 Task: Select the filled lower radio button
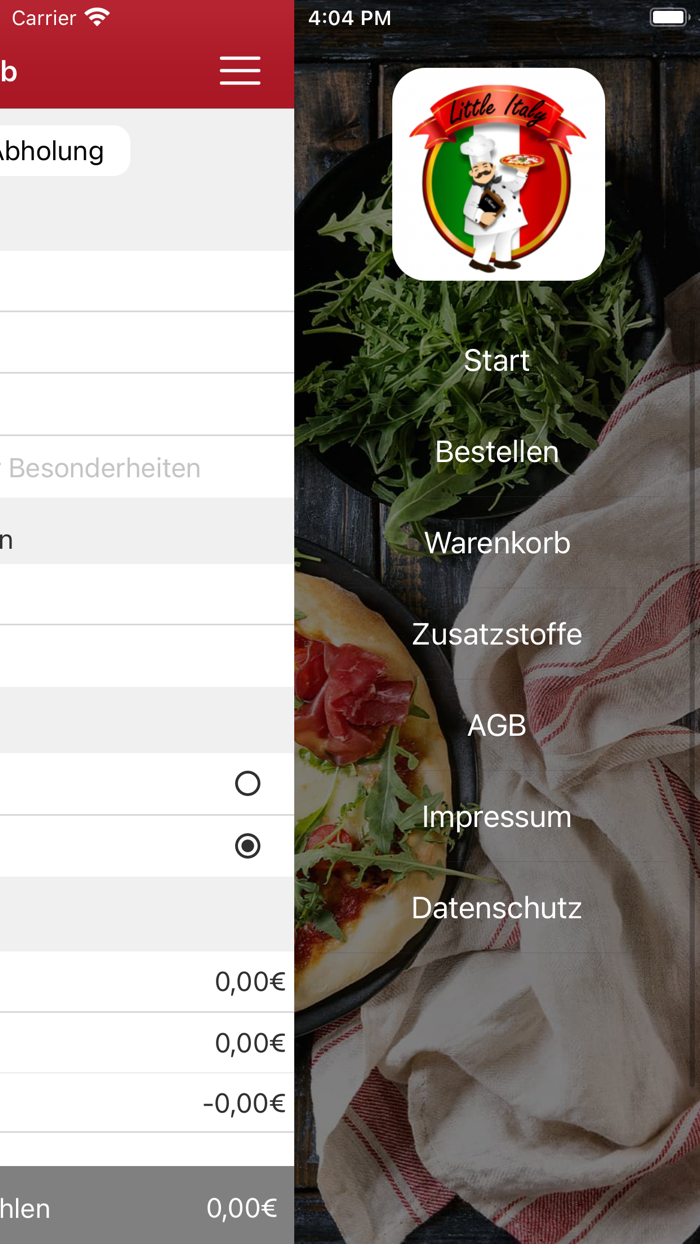point(247,846)
